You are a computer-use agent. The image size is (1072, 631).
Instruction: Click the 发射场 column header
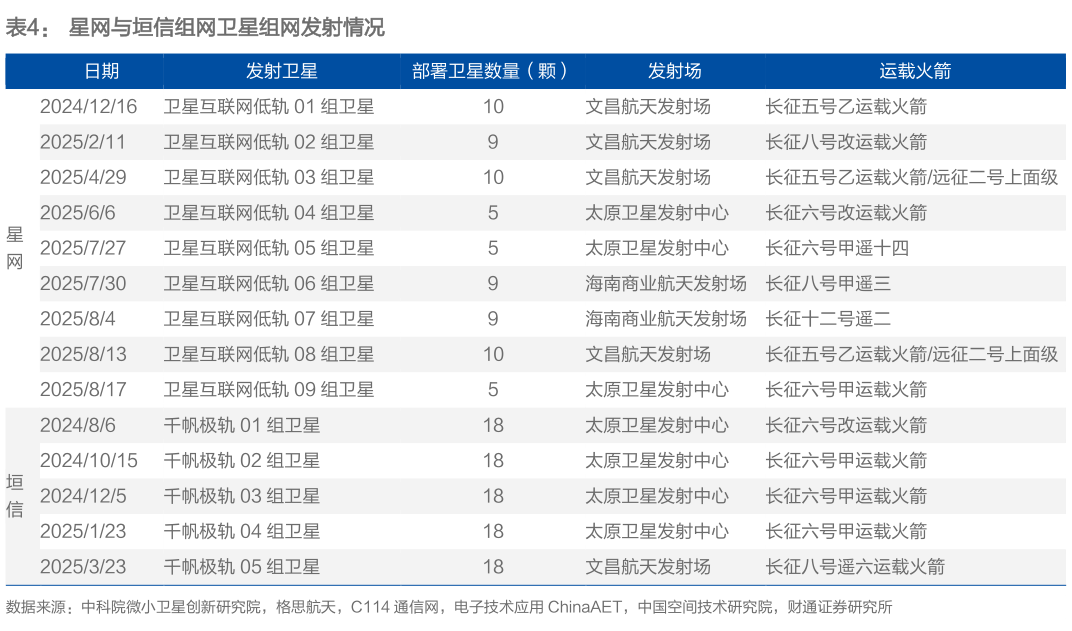pyautogui.click(x=675, y=71)
